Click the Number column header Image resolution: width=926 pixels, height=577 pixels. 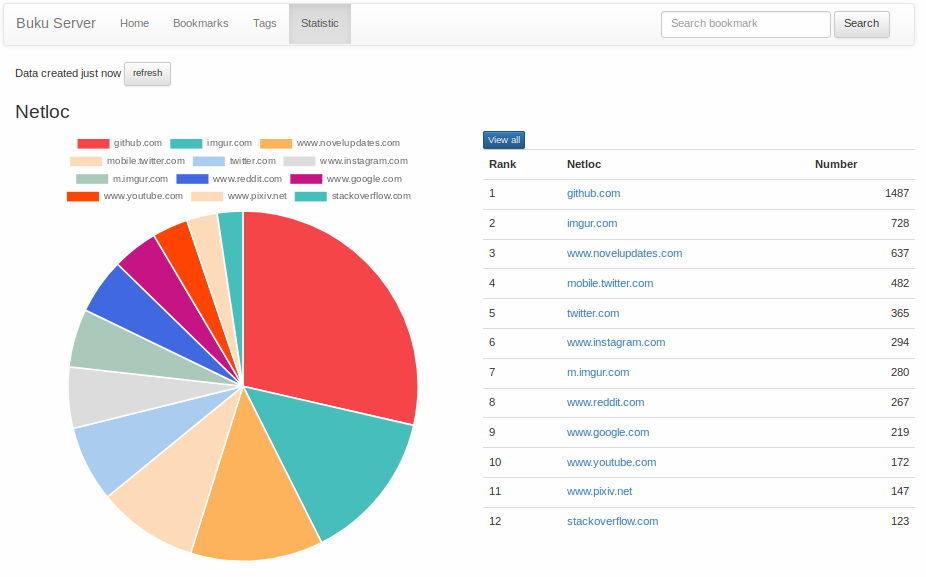pos(836,164)
